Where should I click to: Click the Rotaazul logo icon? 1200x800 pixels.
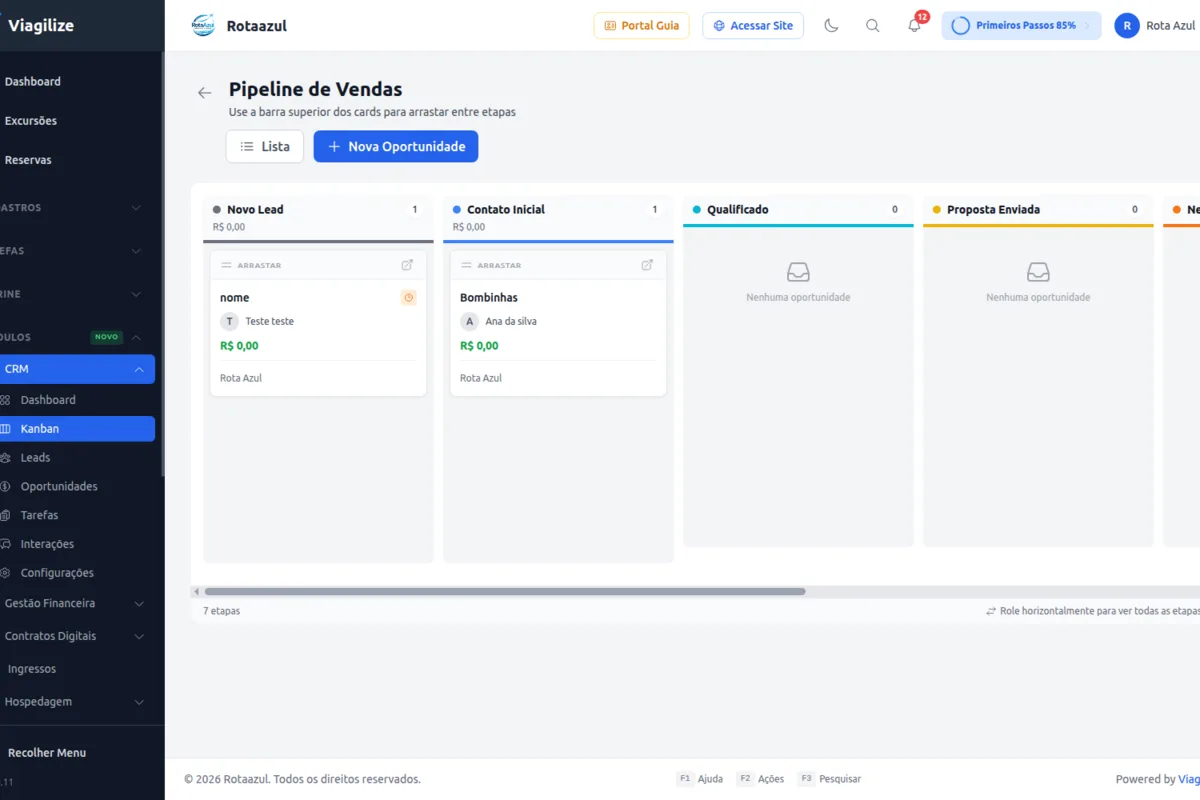point(203,26)
